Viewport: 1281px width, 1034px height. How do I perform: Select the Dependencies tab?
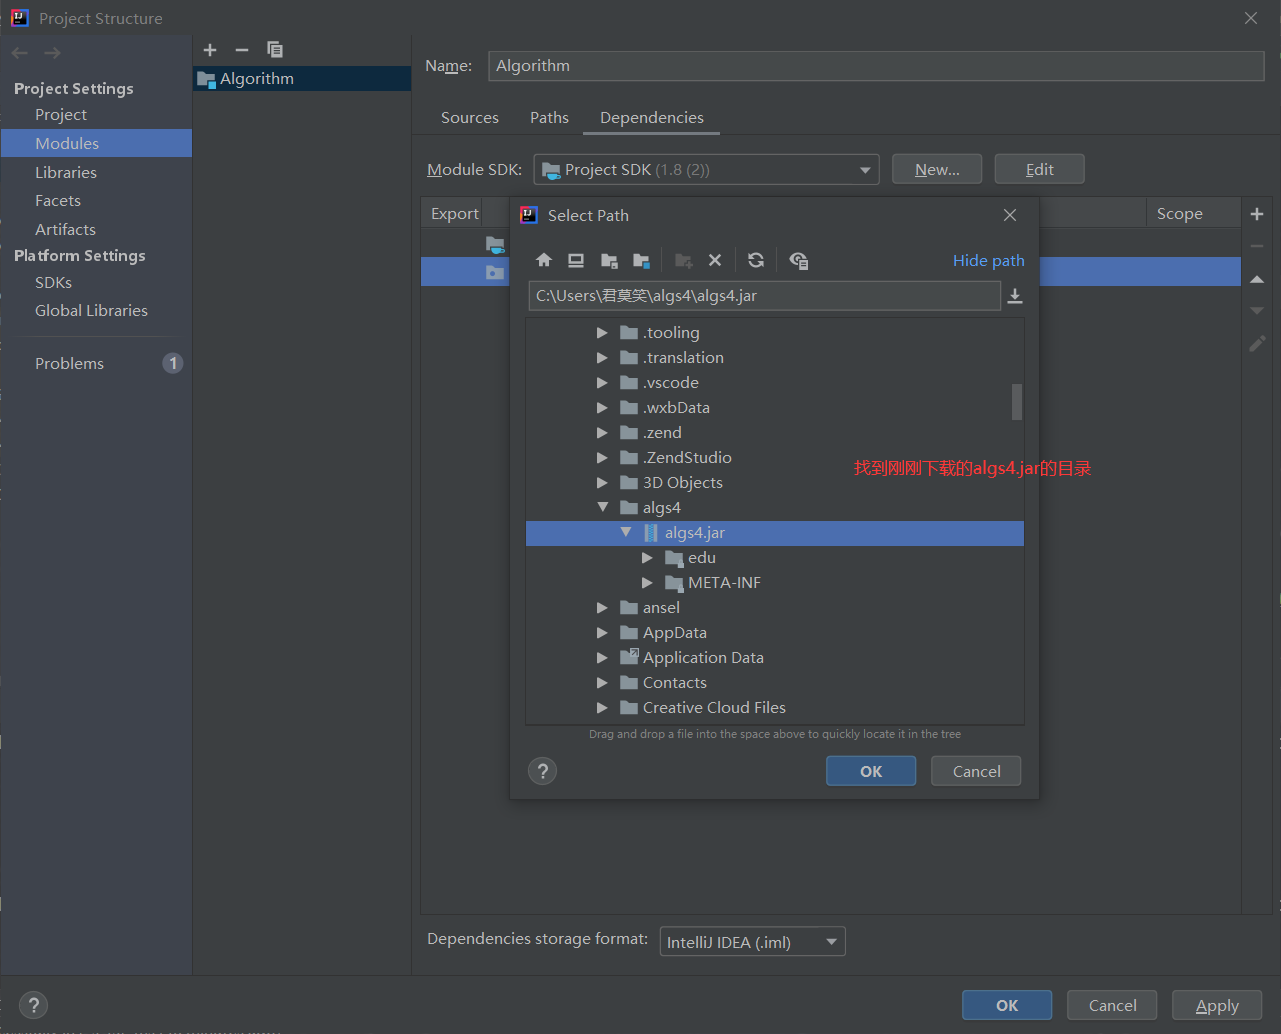coord(652,118)
